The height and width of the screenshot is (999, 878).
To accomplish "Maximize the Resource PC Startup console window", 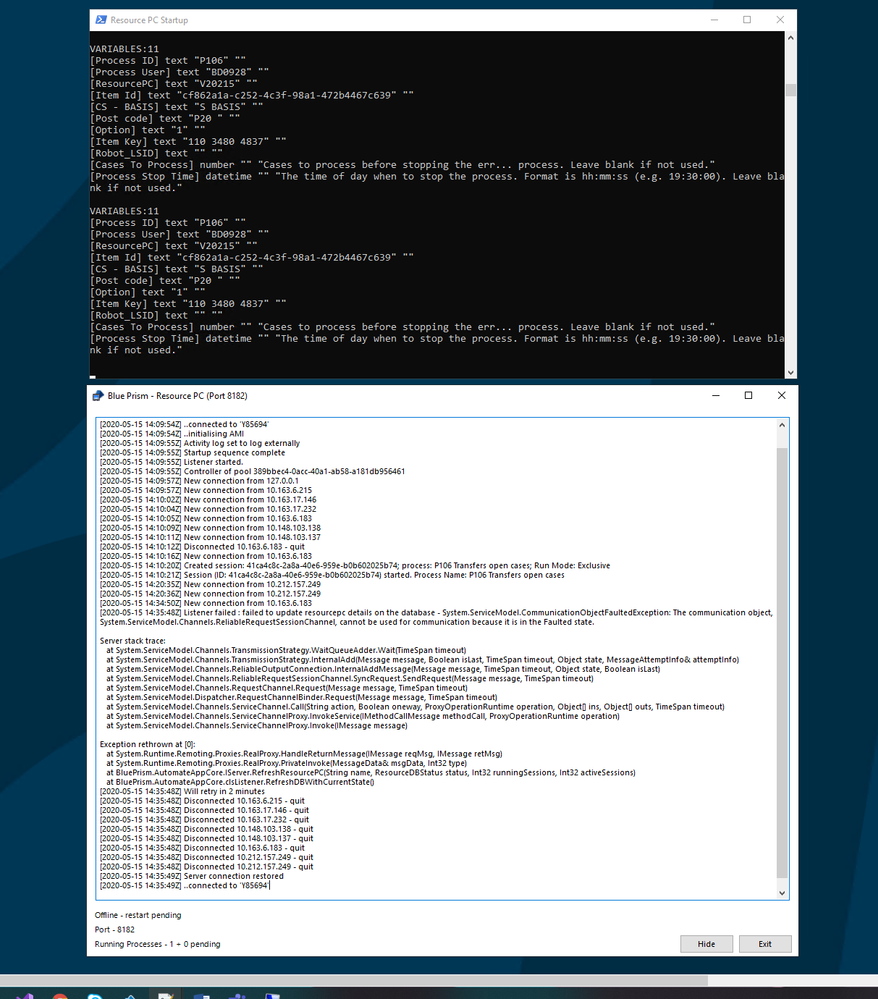I will click(747, 20).
